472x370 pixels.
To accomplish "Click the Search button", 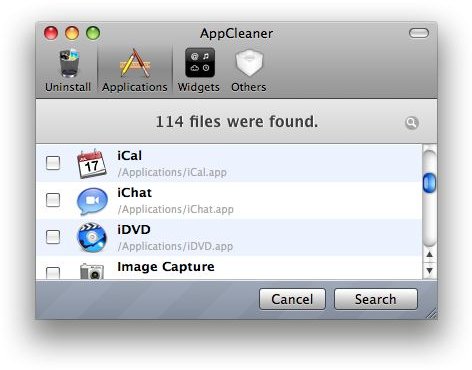I will (x=376, y=299).
